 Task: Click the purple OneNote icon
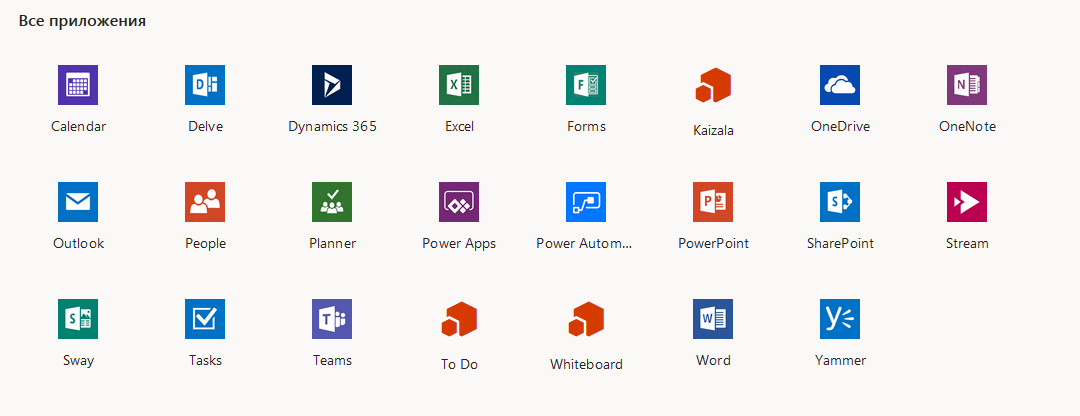coord(967,85)
